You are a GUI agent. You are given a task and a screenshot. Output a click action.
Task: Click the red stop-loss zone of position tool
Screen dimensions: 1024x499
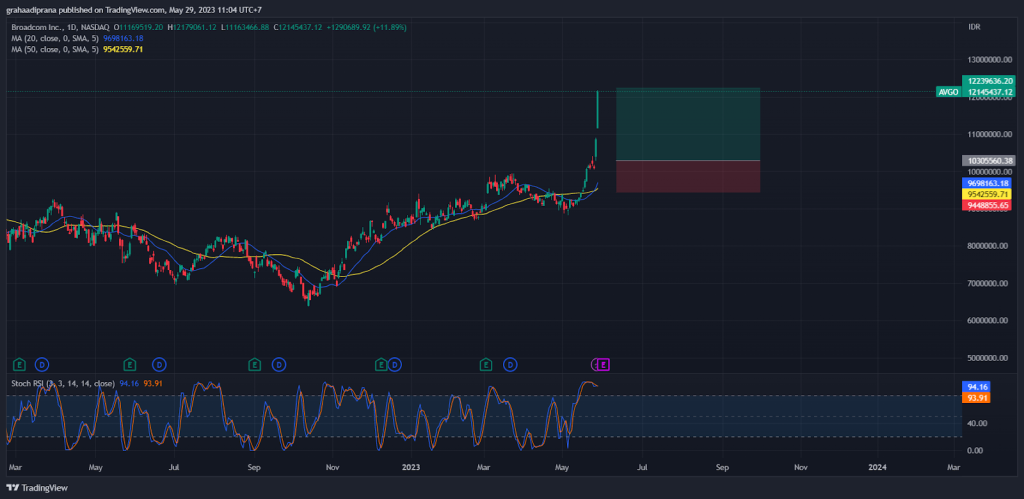point(688,176)
